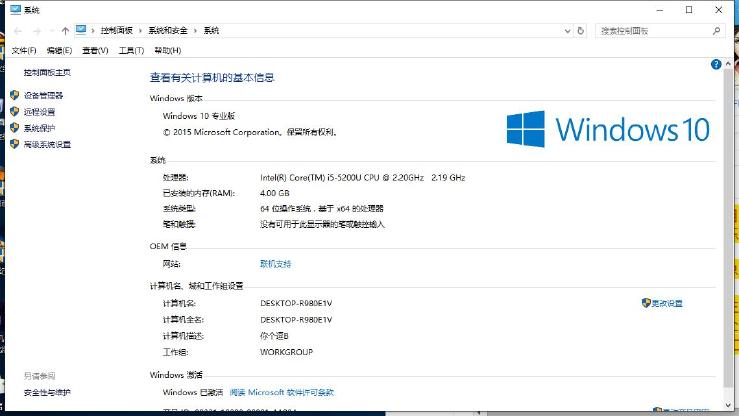Click the Windows 已激活 status text

(x=193, y=392)
